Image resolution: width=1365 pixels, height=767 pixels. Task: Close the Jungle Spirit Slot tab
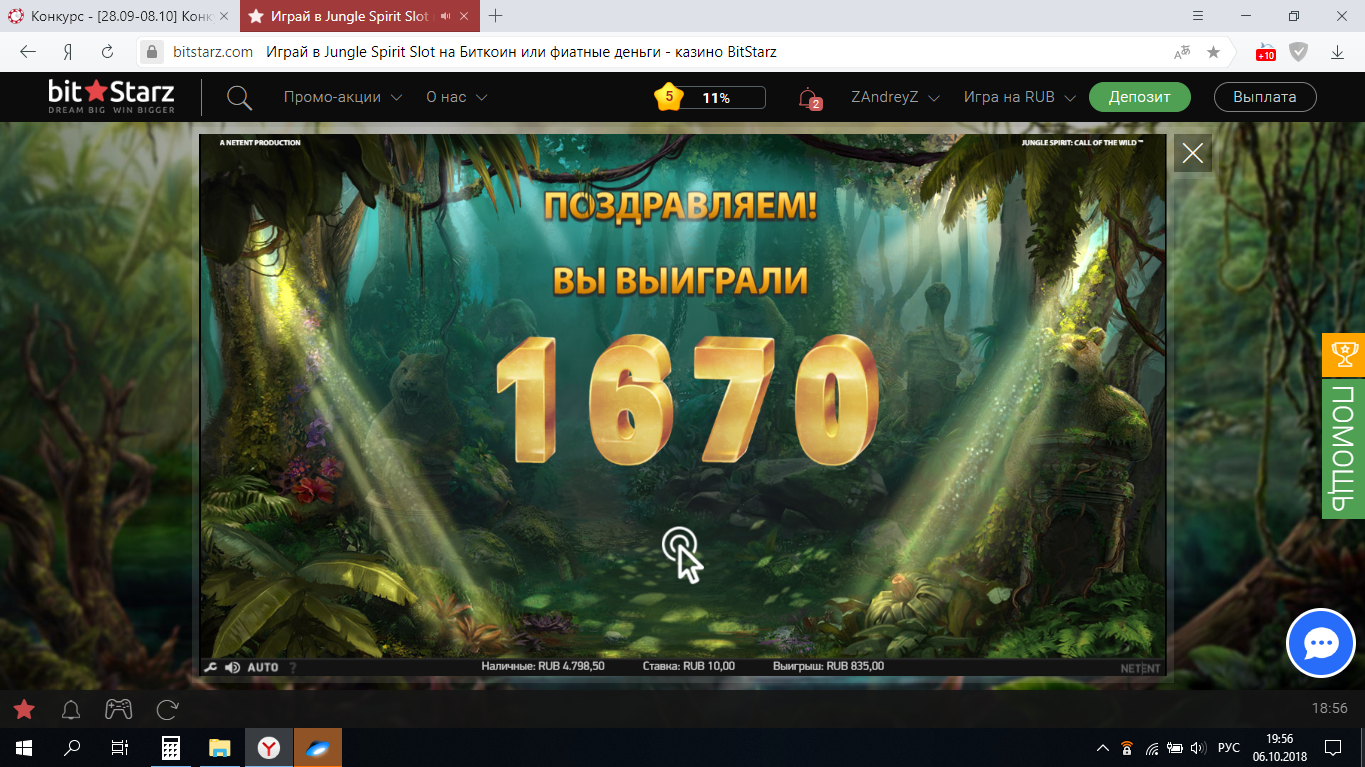point(465,16)
